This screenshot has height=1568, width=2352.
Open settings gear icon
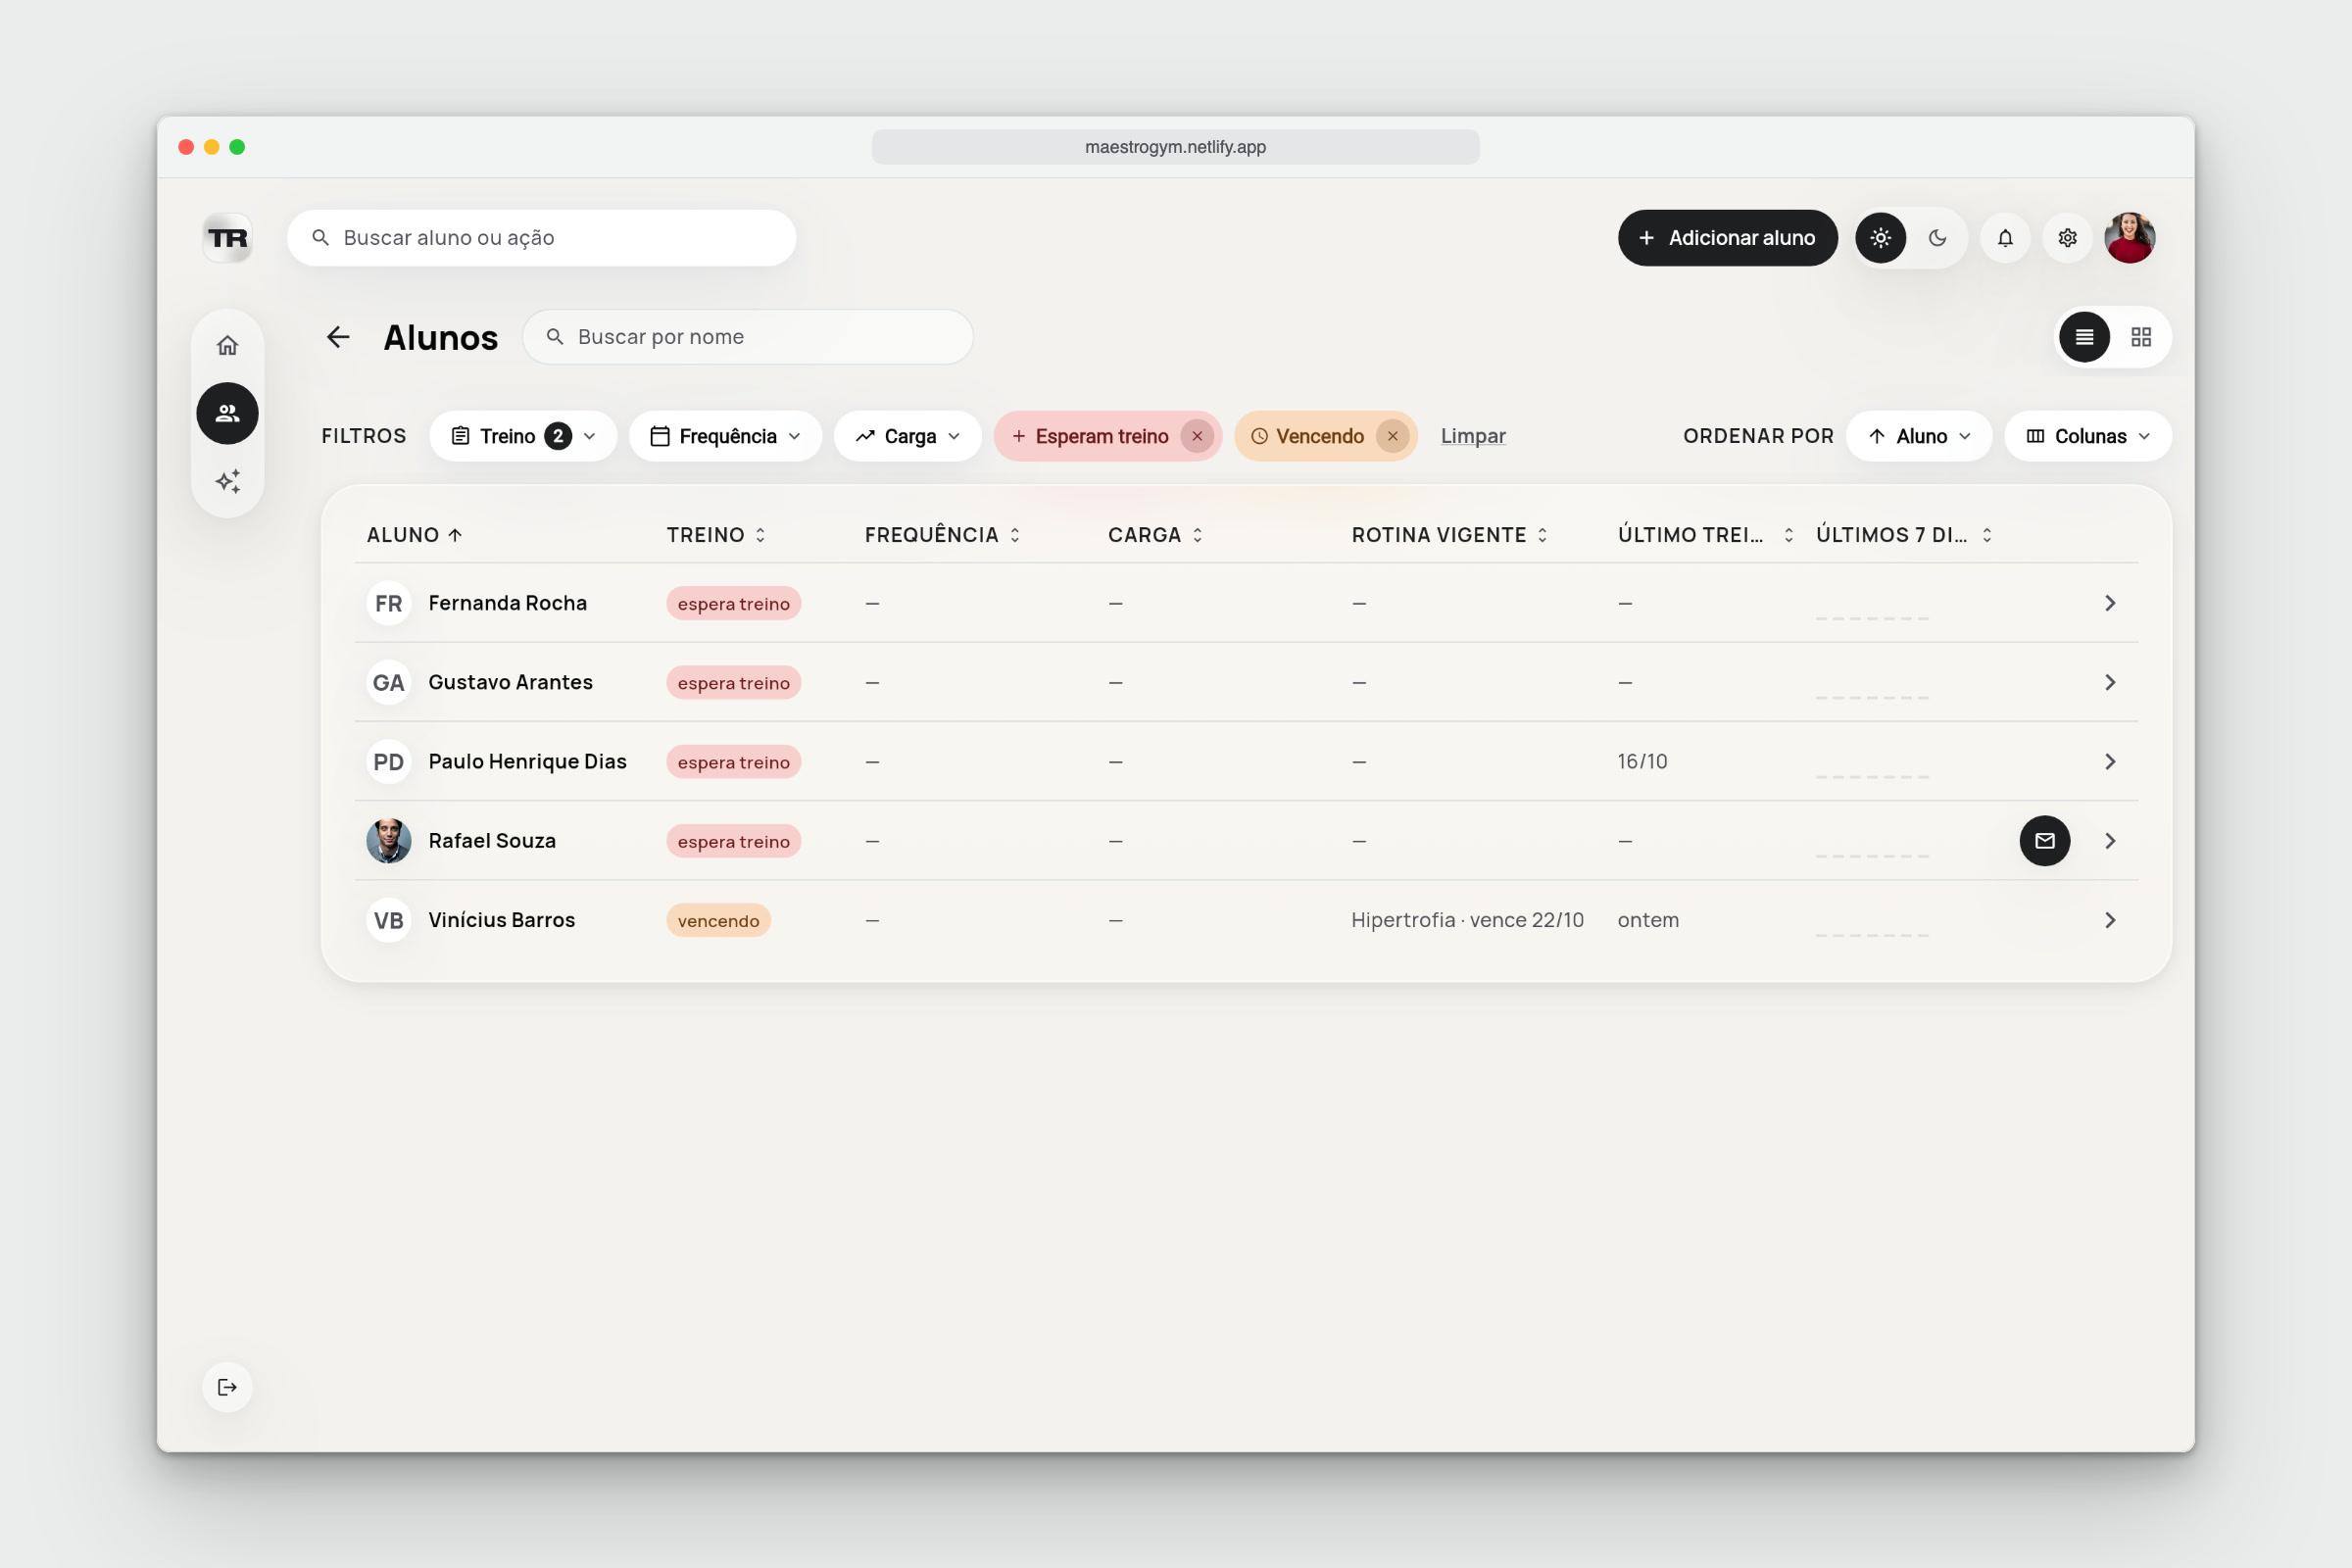click(2067, 238)
